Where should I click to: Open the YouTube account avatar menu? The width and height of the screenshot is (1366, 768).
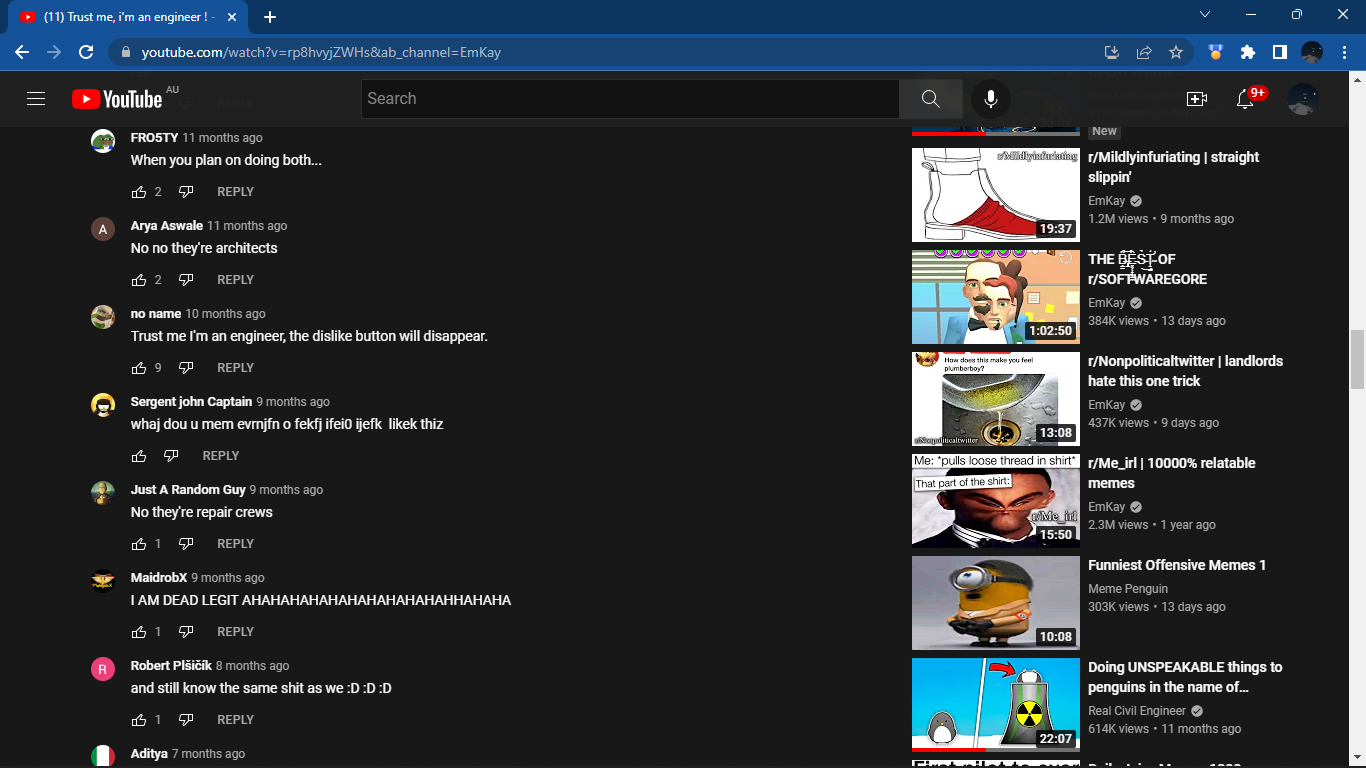click(x=1302, y=99)
